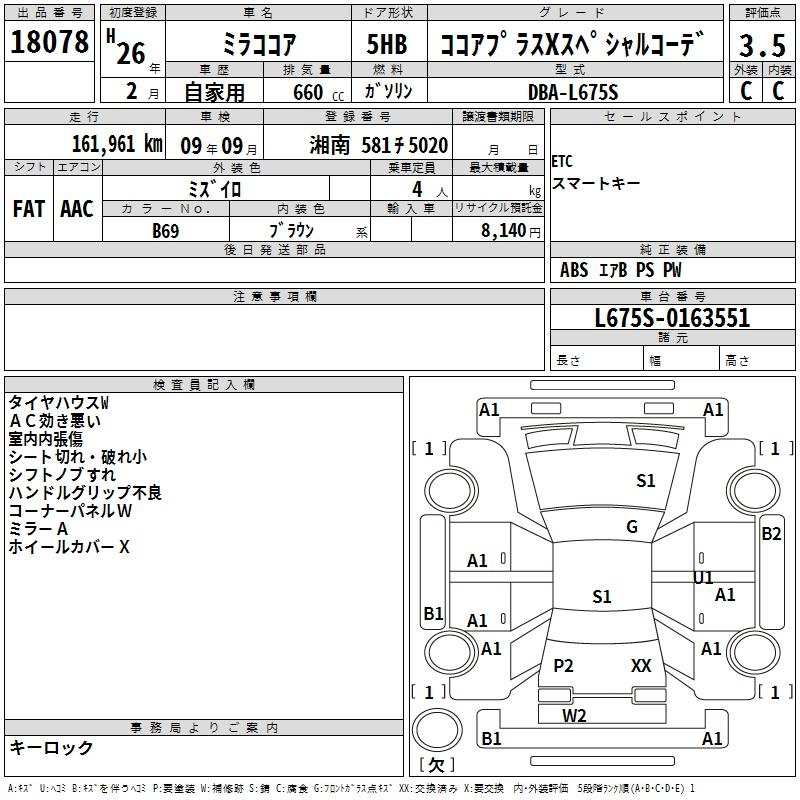
Task: Select the XX damage marker on the diagram
Action: tap(641, 665)
